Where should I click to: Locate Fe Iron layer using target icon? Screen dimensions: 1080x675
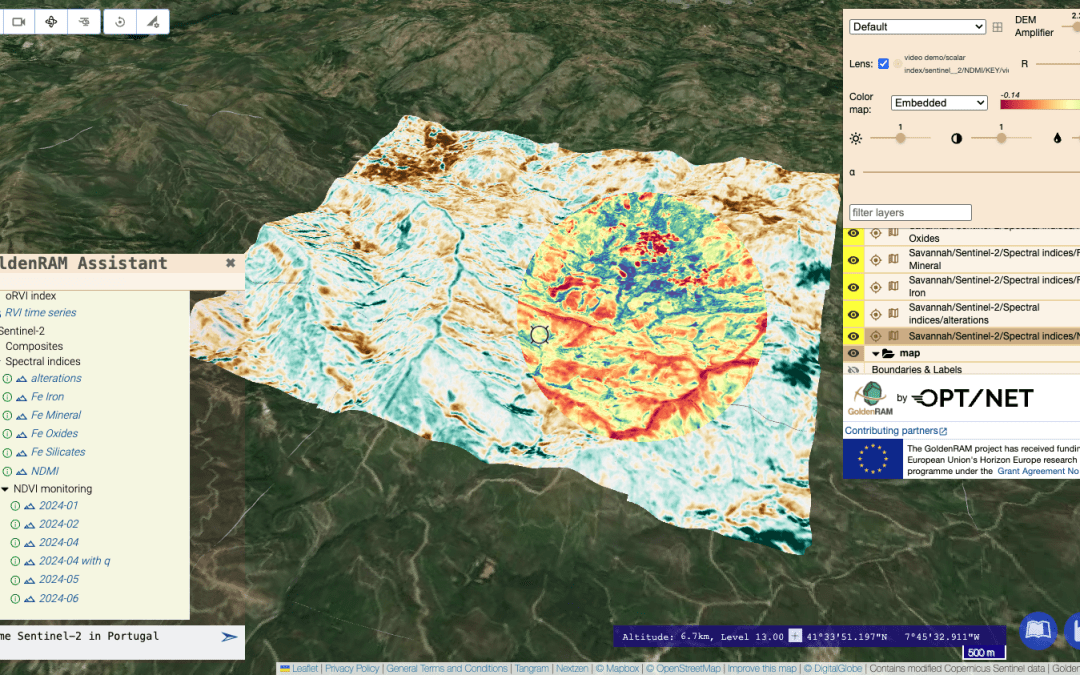pos(875,287)
